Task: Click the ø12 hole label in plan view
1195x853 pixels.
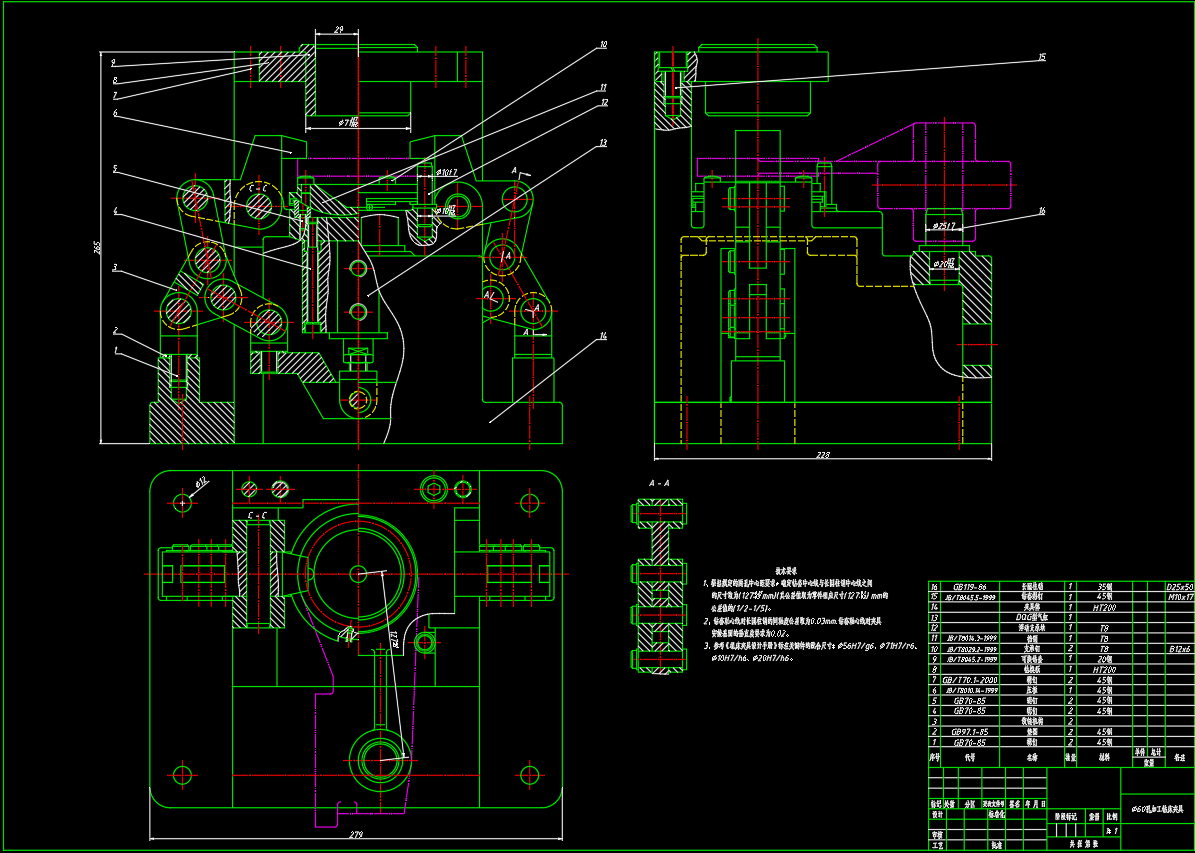Action: tap(200, 483)
